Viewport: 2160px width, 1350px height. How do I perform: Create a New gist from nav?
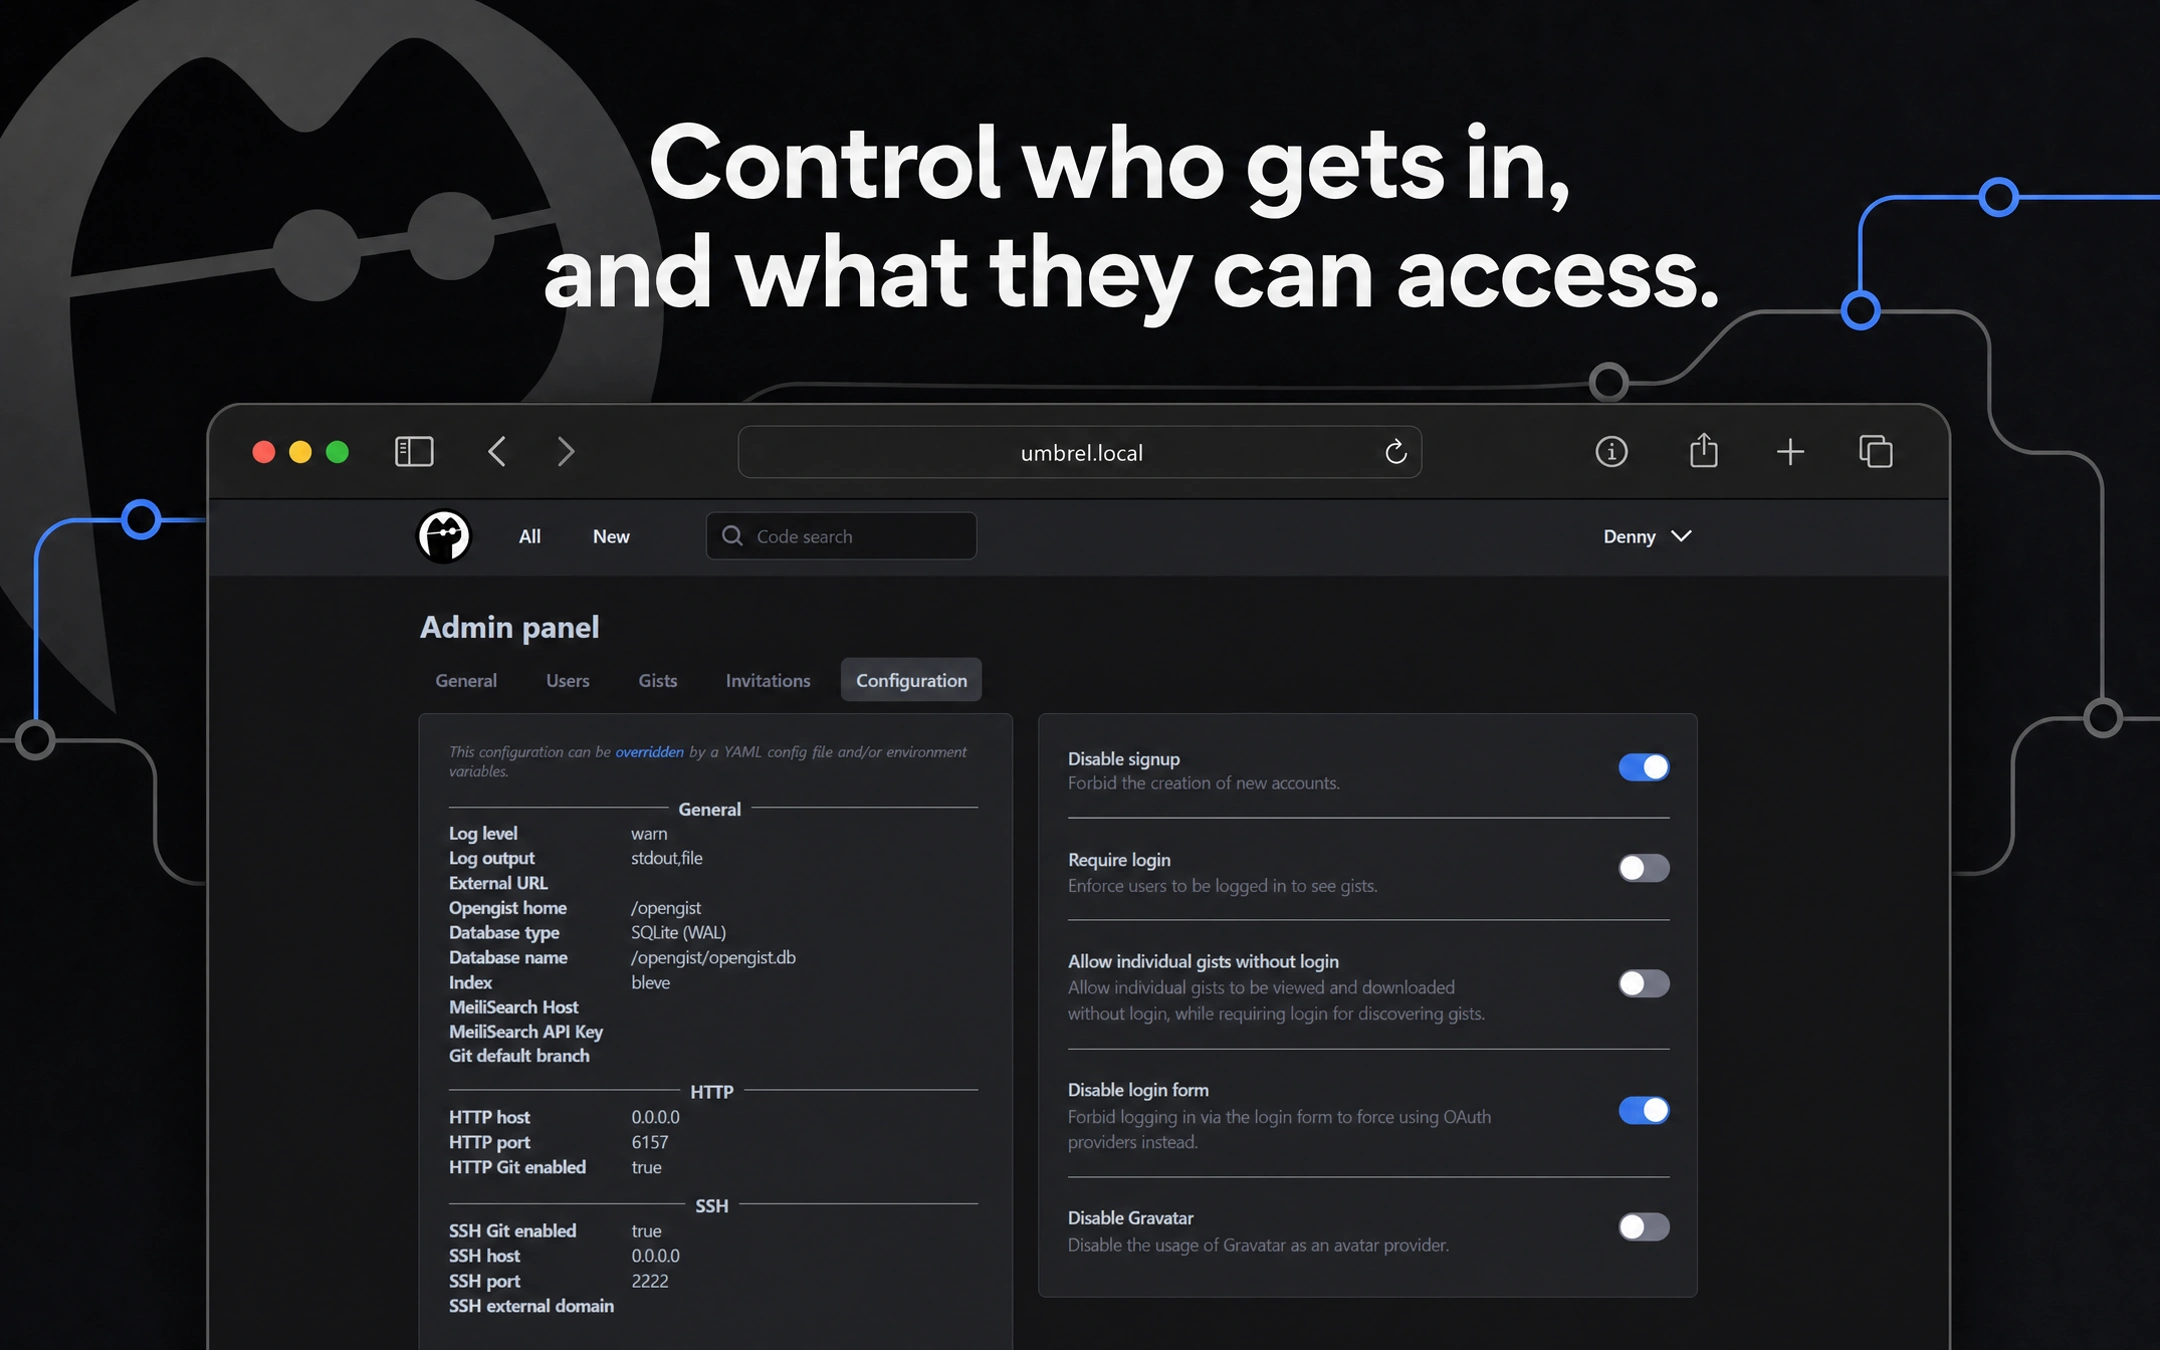(611, 537)
